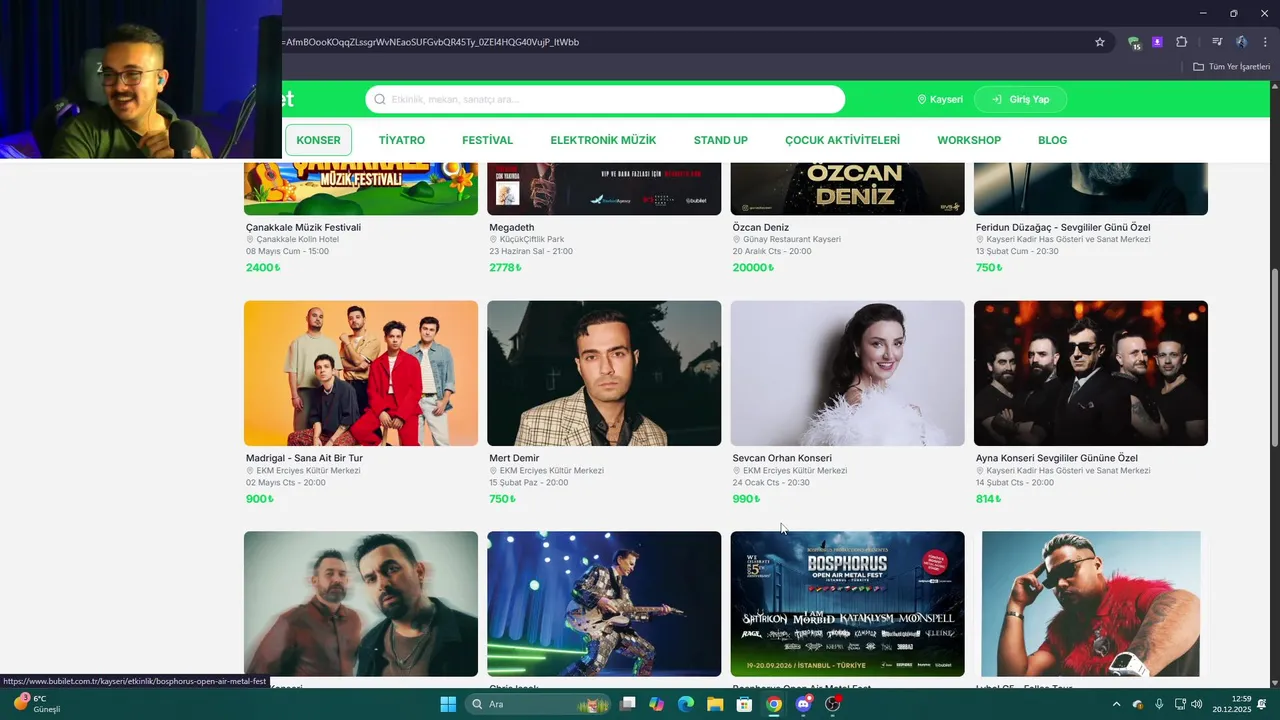The width and height of the screenshot is (1280, 720).
Task: Open the Ayna band photo thumbnail
Action: click(x=1091, y=373)
